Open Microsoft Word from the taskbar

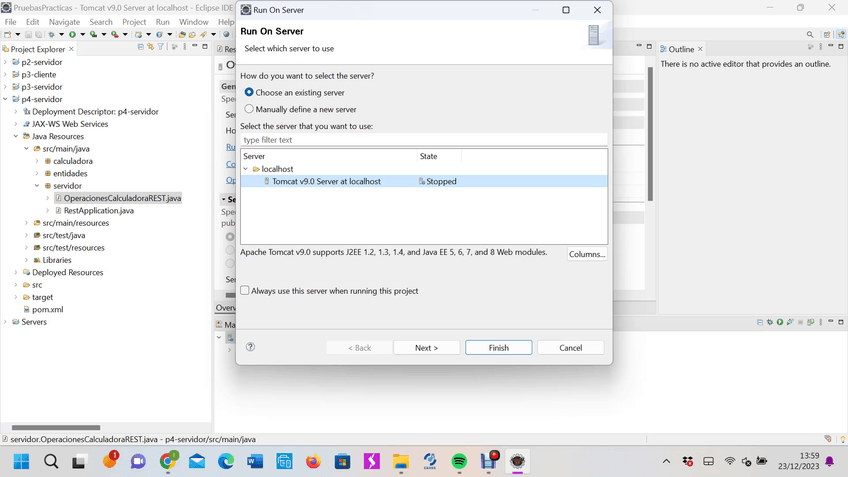point(255,461)
